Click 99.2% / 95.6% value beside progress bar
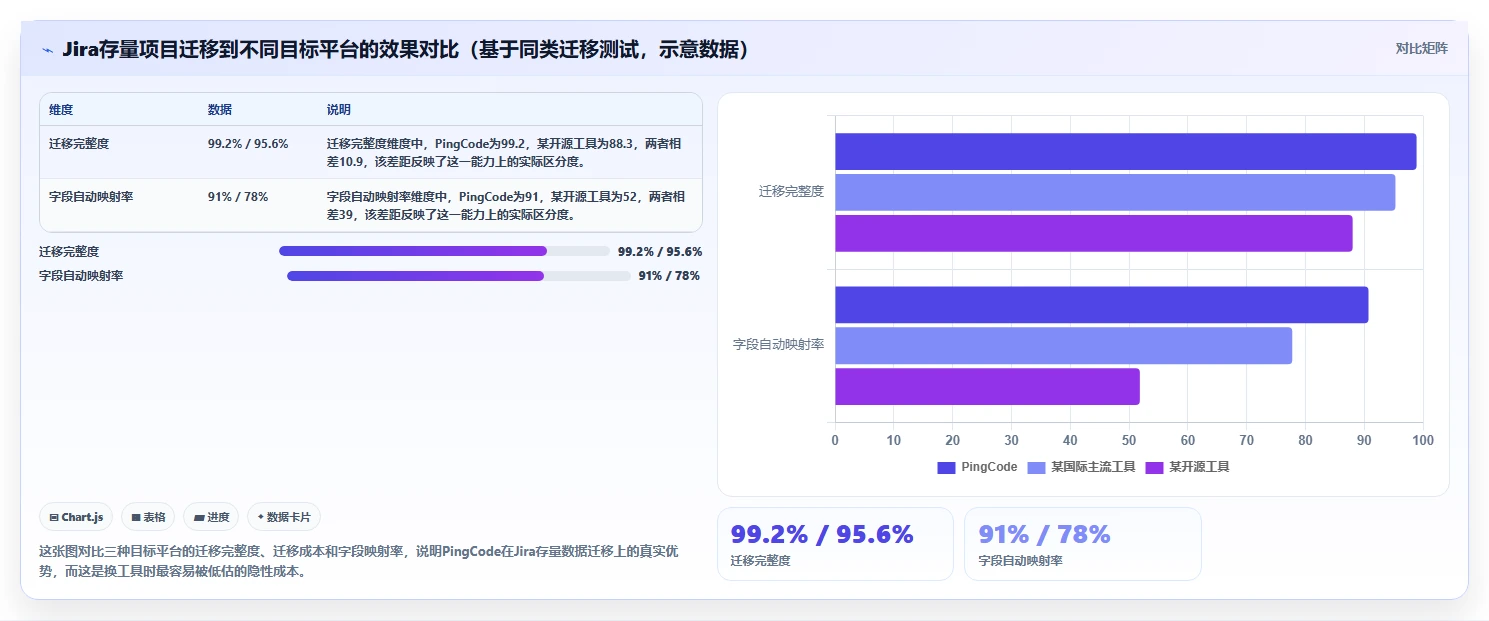1489x621 pixels. tap(660, 252)
